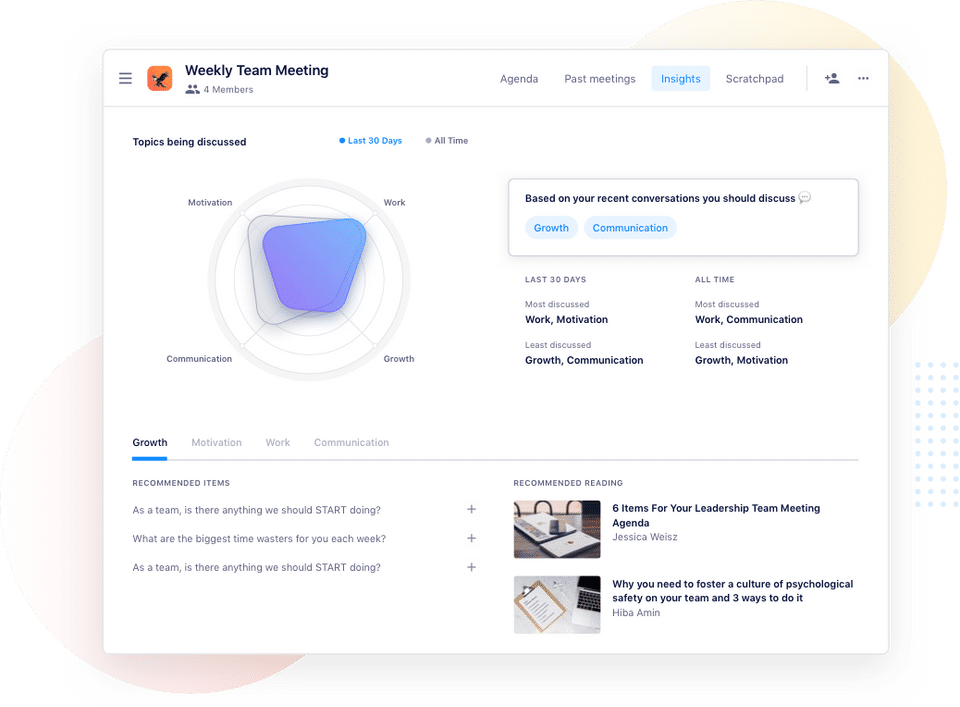Open the hamburger menu icon
The height and width of the screenshot is (707, 960).
[x=126, y=78]
